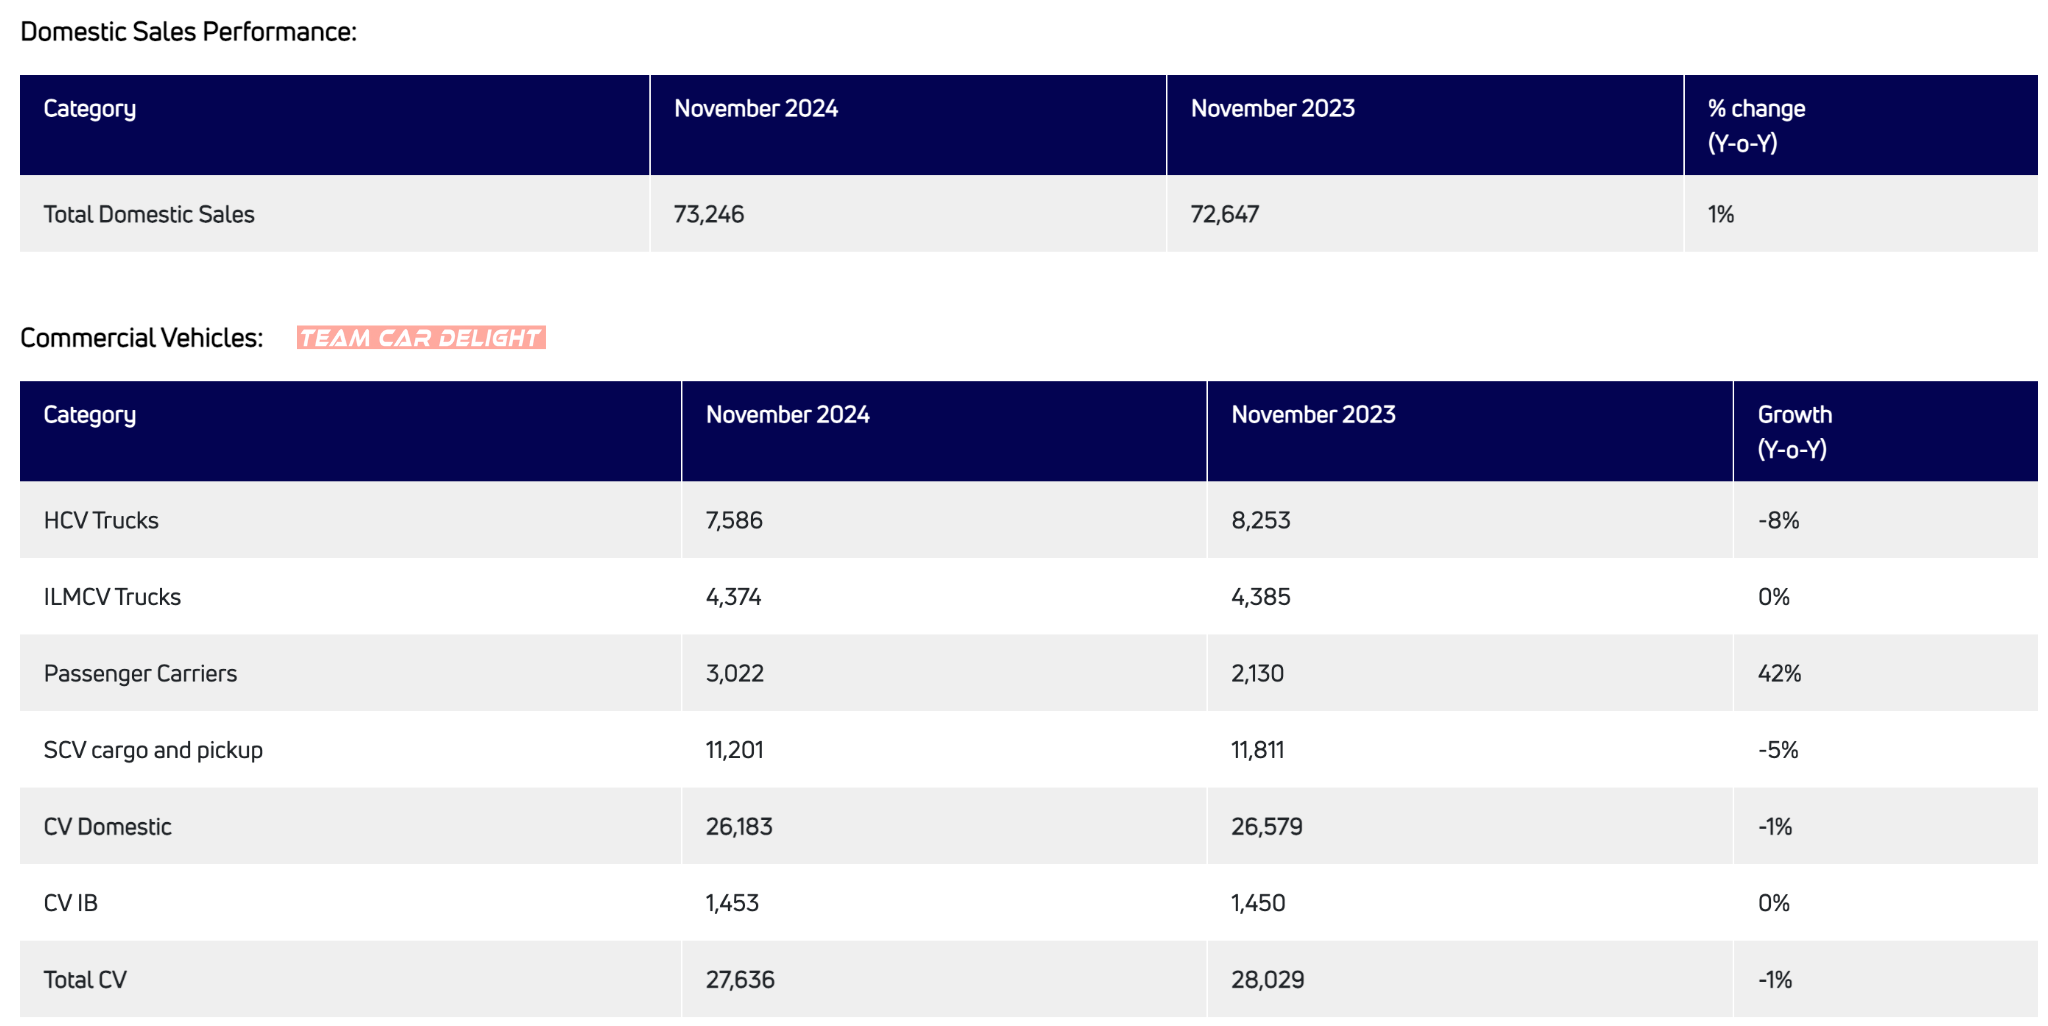Click '% change (Y-o-Y)' column header
The image size is (2048, 1026).
[x=1757, y=125]
